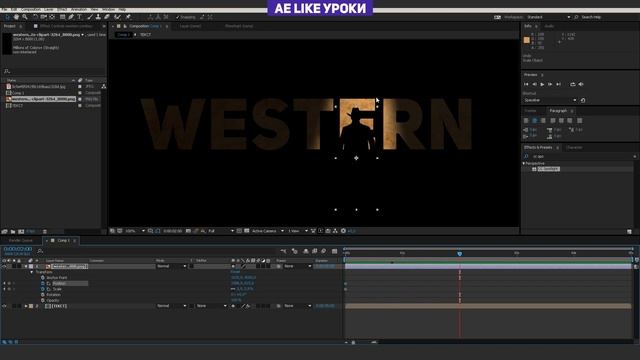Play the preview

coord(542,84)
